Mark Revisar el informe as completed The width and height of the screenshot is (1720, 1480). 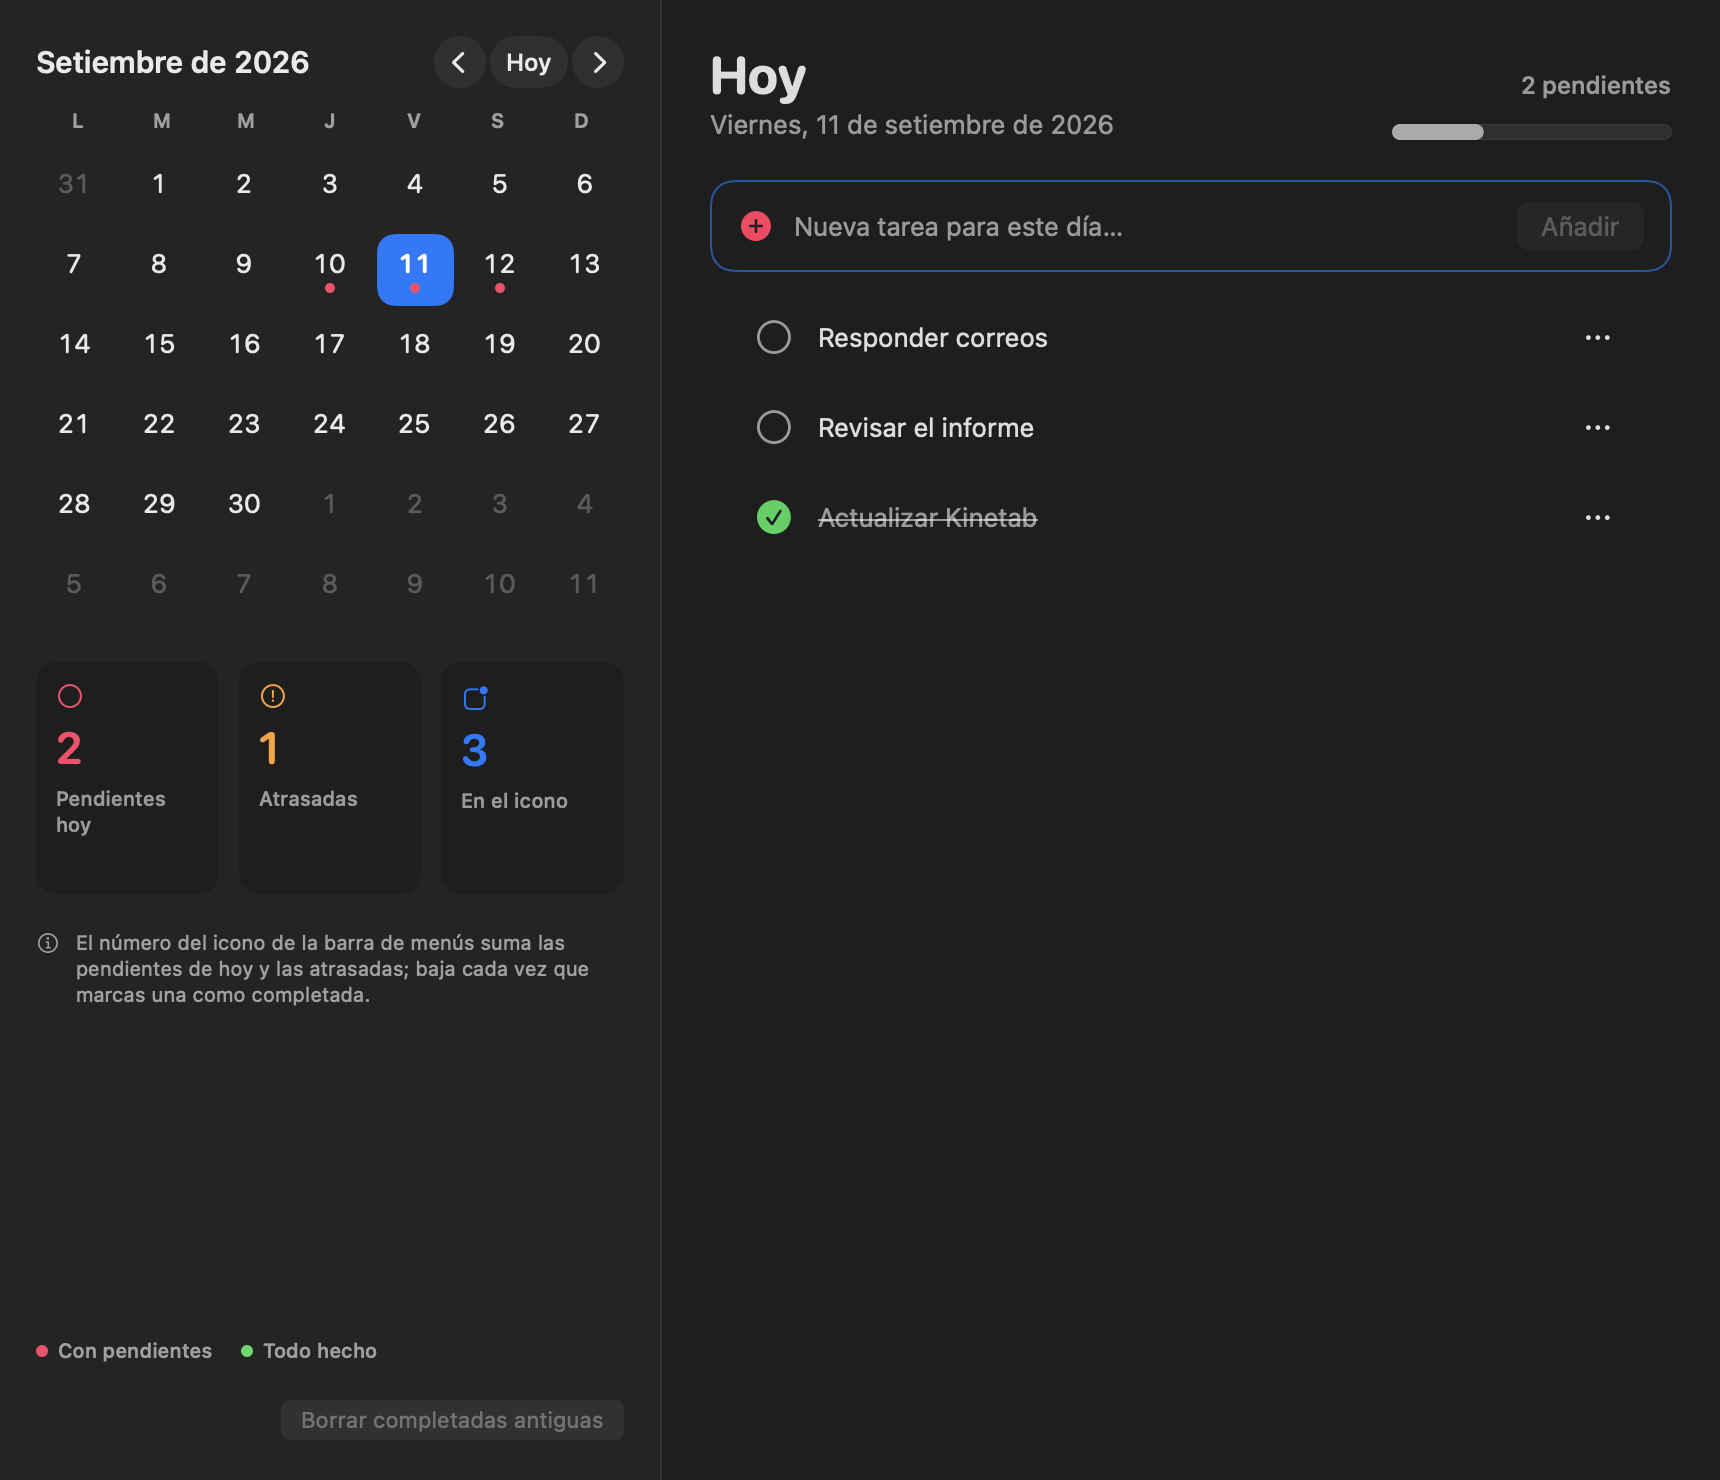click(774, 427)
